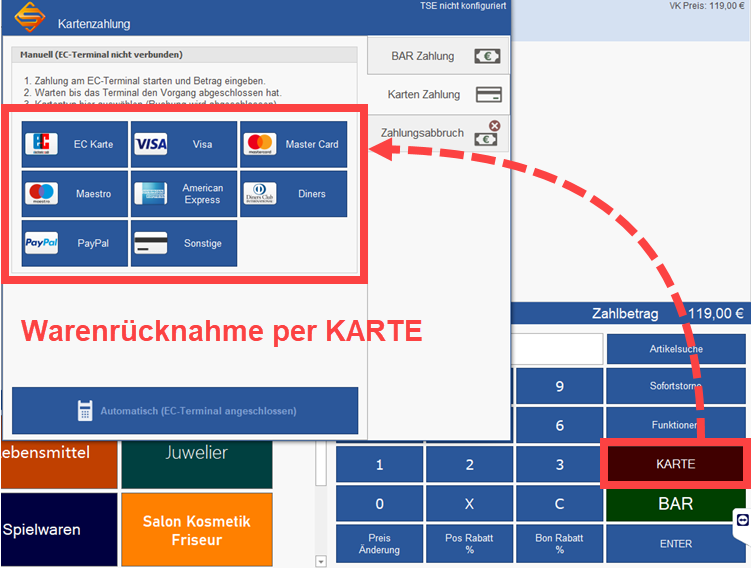Click Automatisch (EC-Terminal angeschlossen) button
Image resolution: width=751 pixels, height=568 pixels.
point(185,410)
